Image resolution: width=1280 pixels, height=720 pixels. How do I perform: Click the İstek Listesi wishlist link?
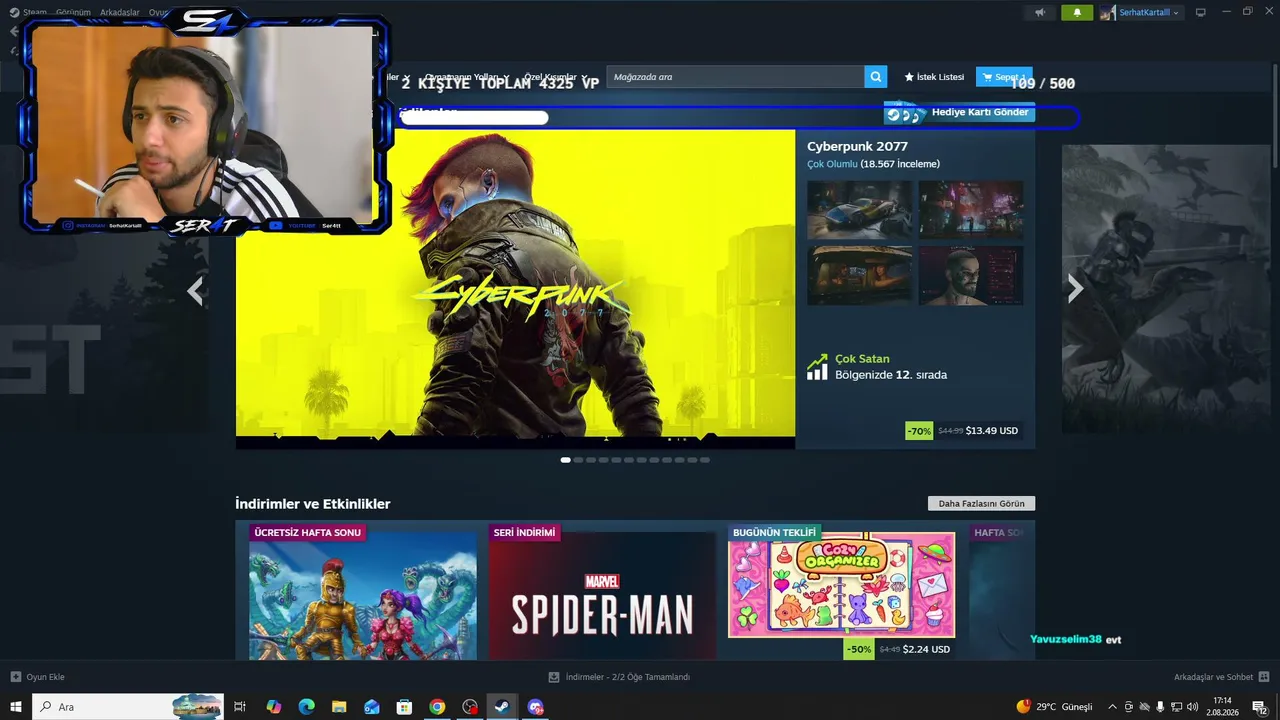click(934, 77)
